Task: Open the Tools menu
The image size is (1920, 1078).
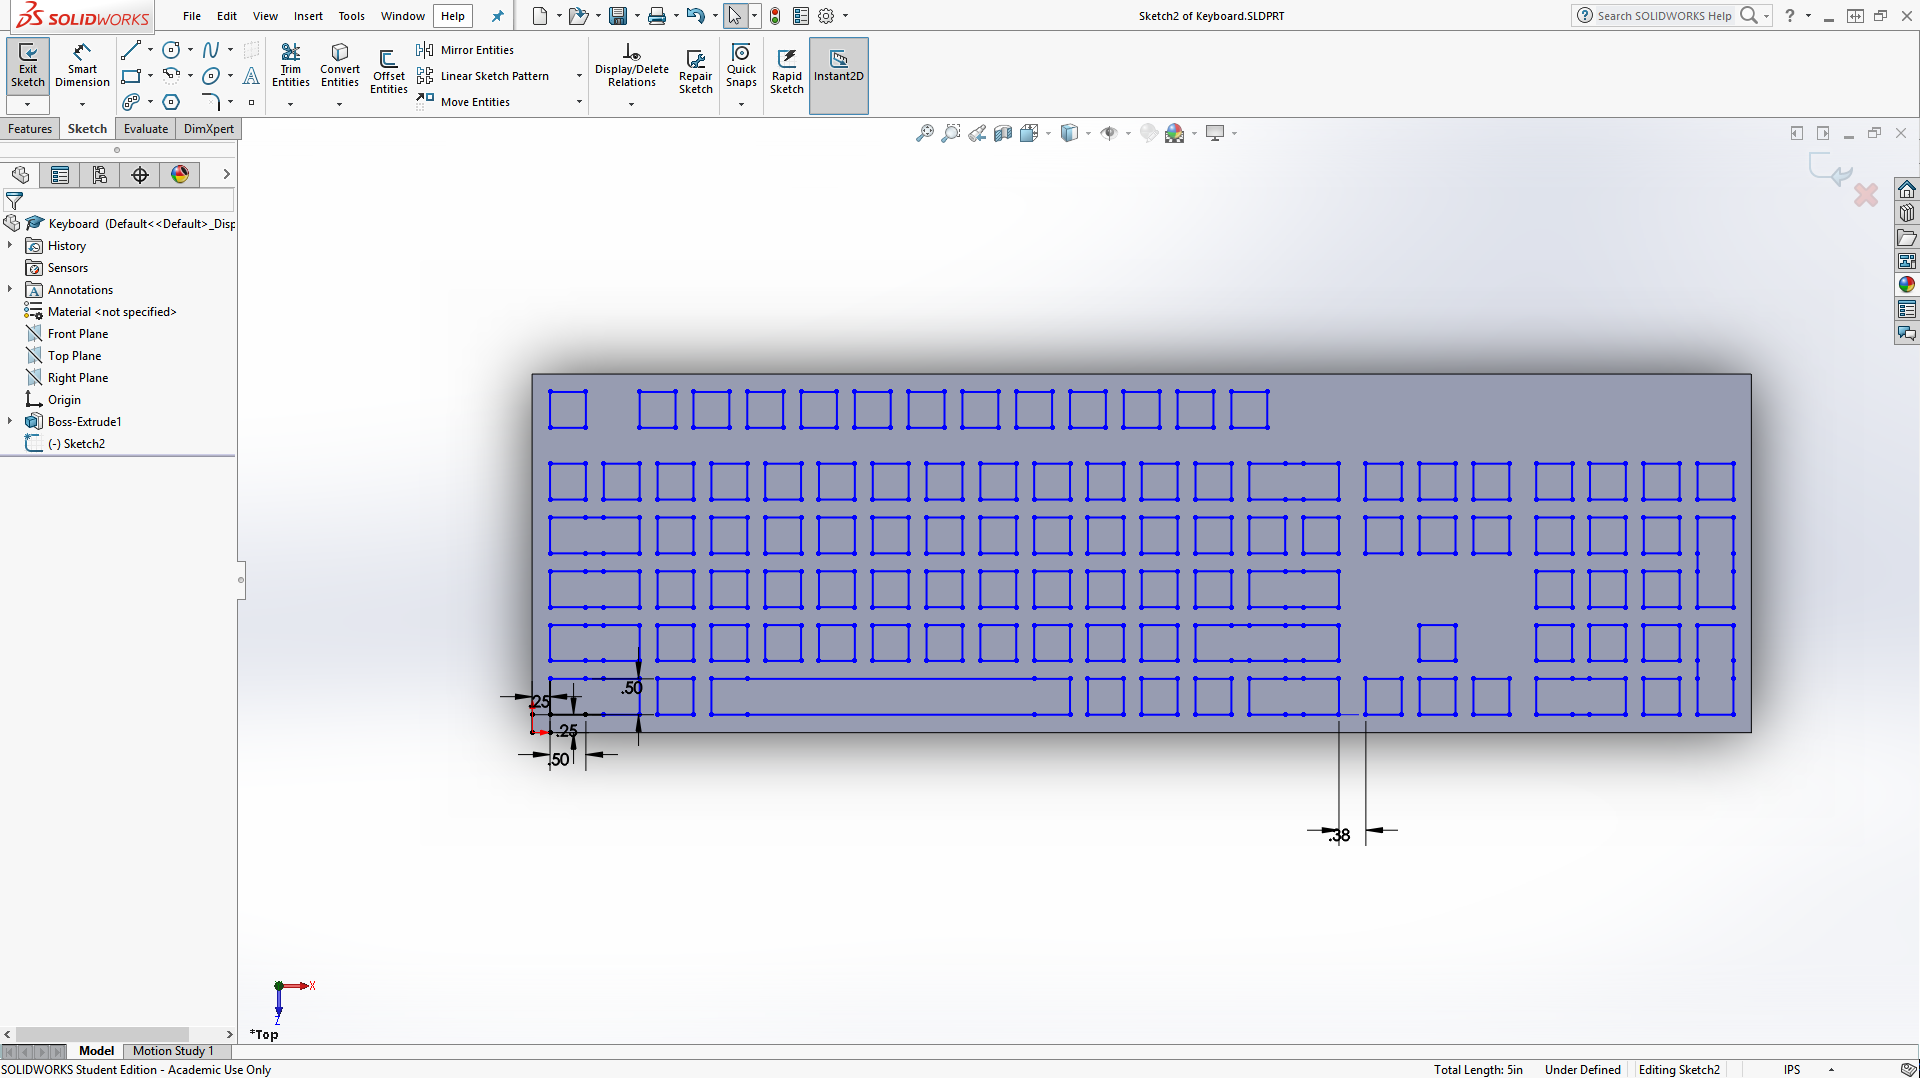Action: pos(351,16)
